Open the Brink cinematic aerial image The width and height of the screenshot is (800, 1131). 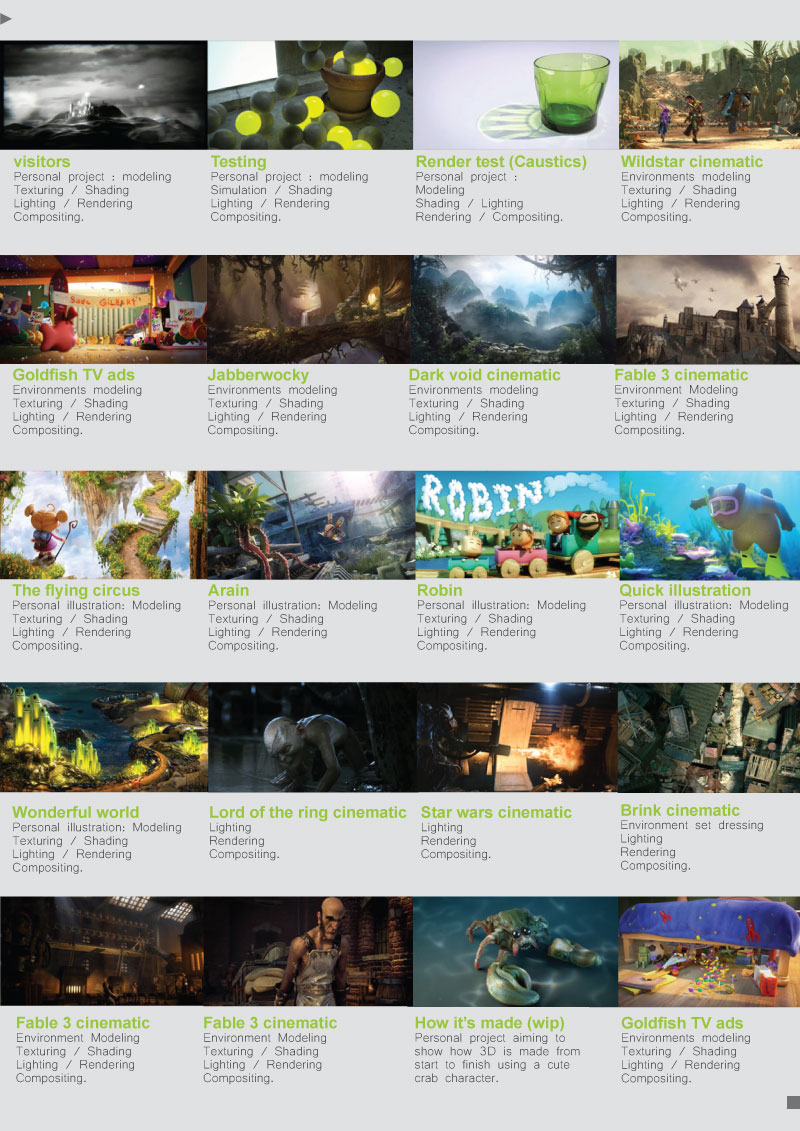tap(709, 737)
